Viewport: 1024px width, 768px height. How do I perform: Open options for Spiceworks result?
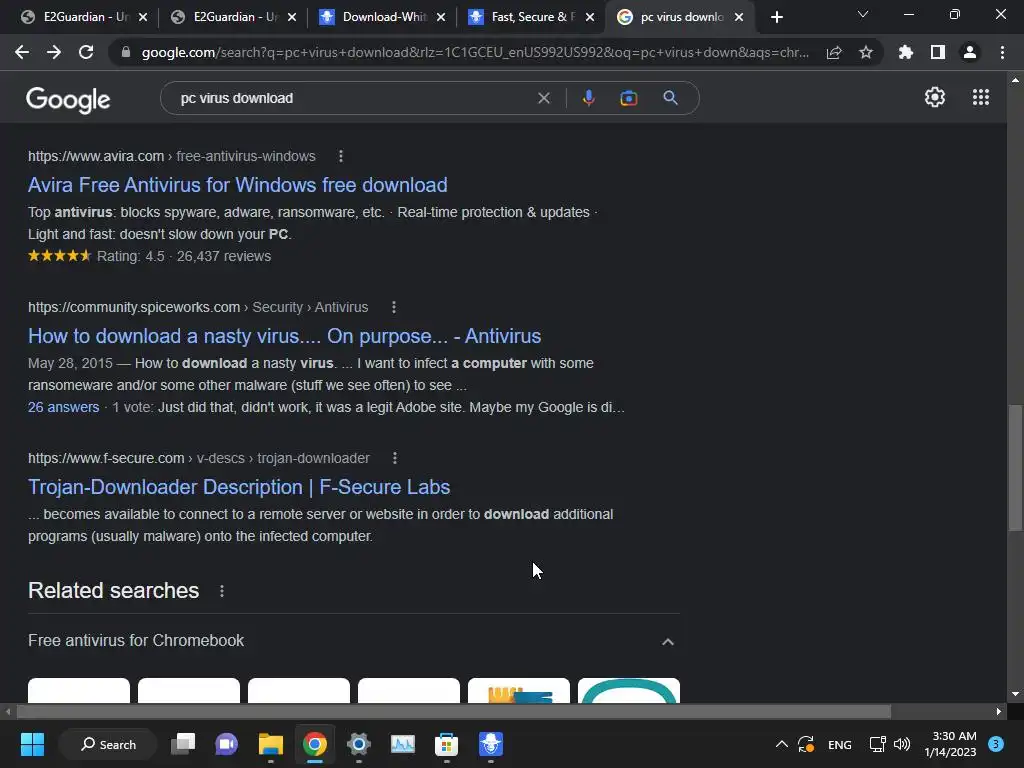pyautogui.click(x=394, y=307)
